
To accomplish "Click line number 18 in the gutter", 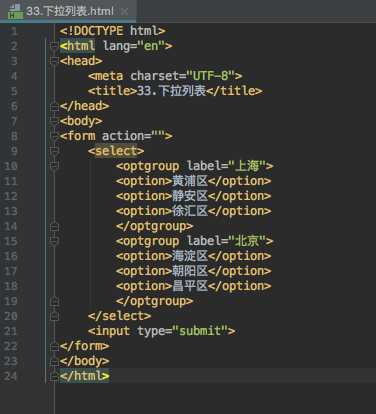I will tap(11, 286).
